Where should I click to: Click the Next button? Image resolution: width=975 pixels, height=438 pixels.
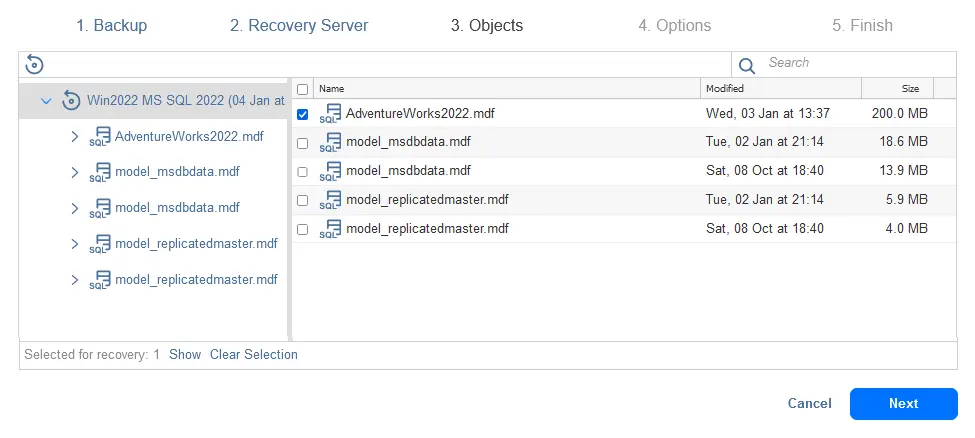coord(903,404)
